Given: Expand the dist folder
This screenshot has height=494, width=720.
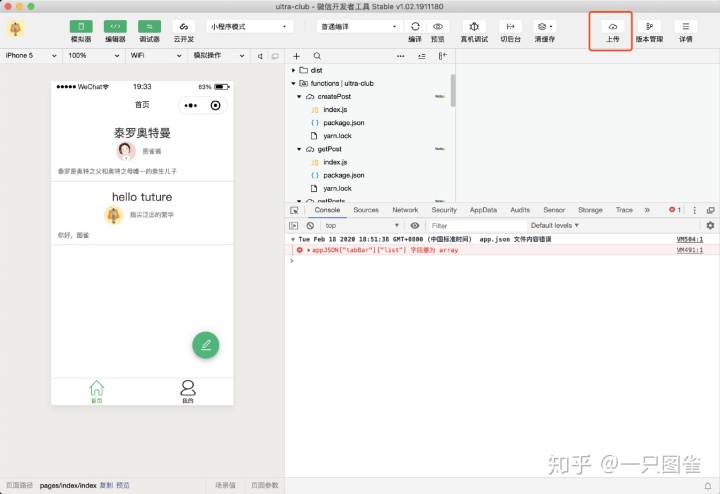Looking at the screenshot, I should point(293,70).
